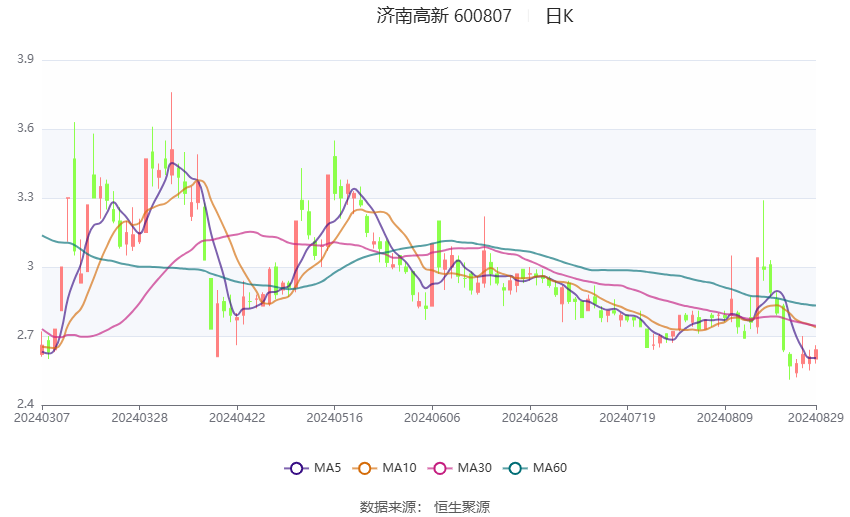This screenshot has width=850, height=517.
Task: Click x-axis date label 20240829
Action: pos(816,418)
